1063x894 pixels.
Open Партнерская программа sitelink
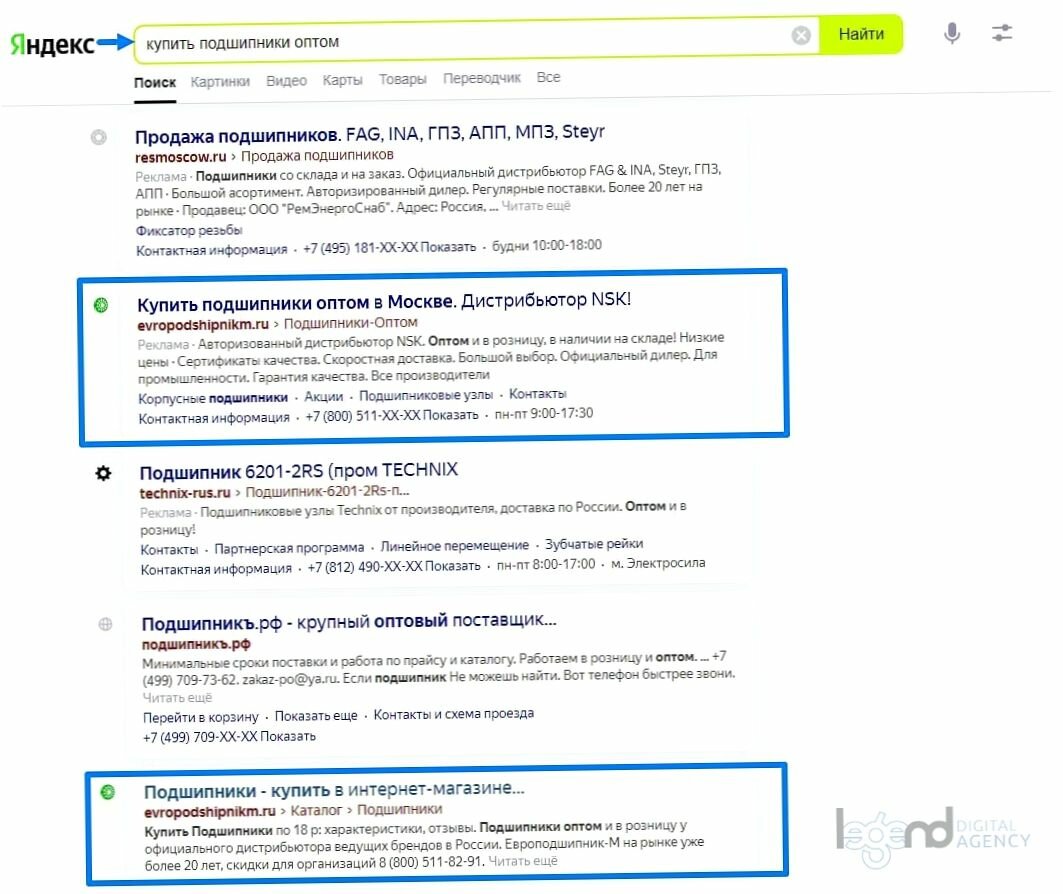pos(289,548)
